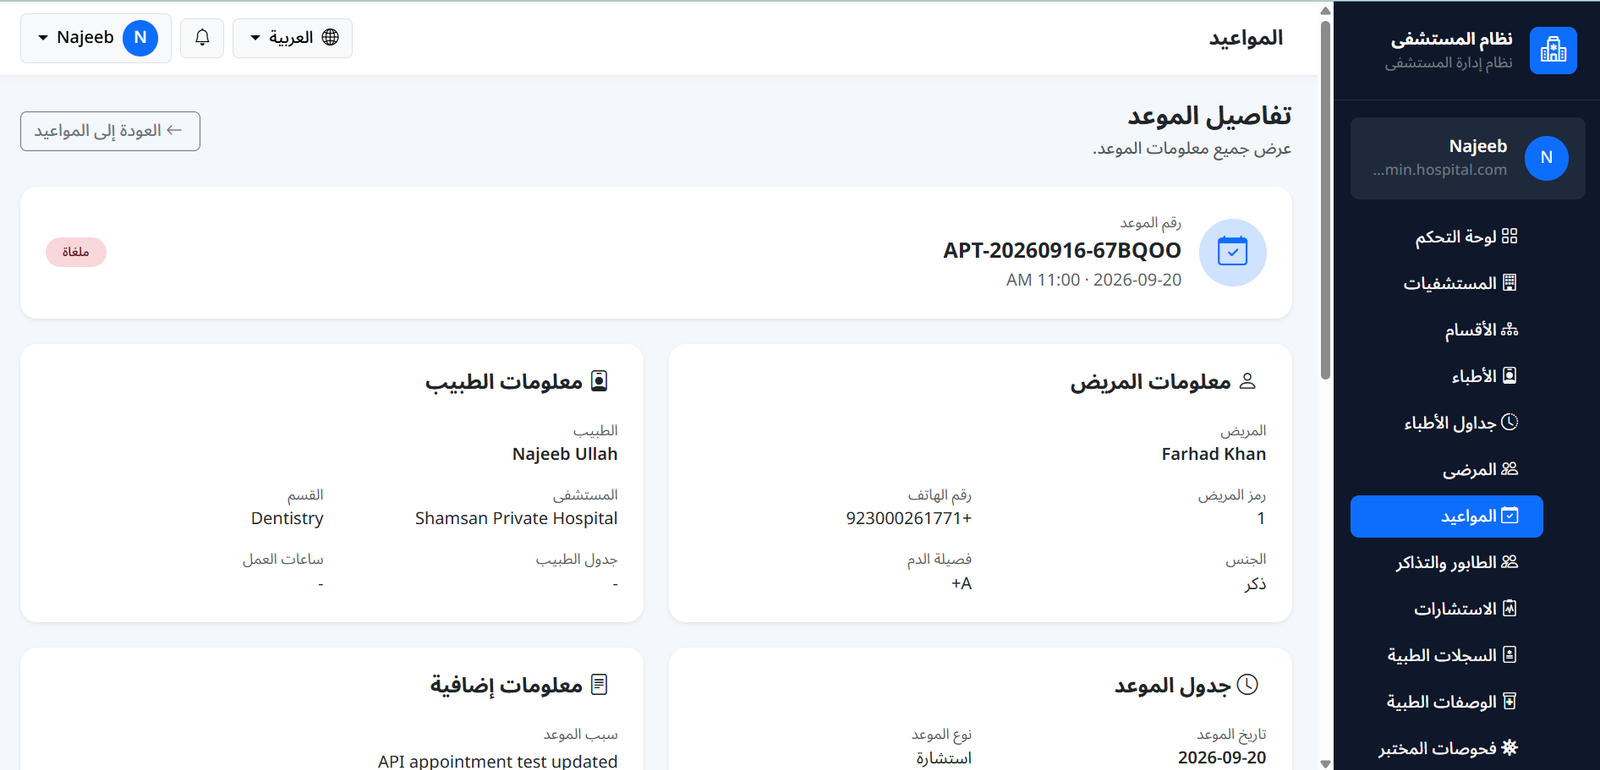Click the doctor info card icon
The image size is (1600, 770).
(599, 381)
